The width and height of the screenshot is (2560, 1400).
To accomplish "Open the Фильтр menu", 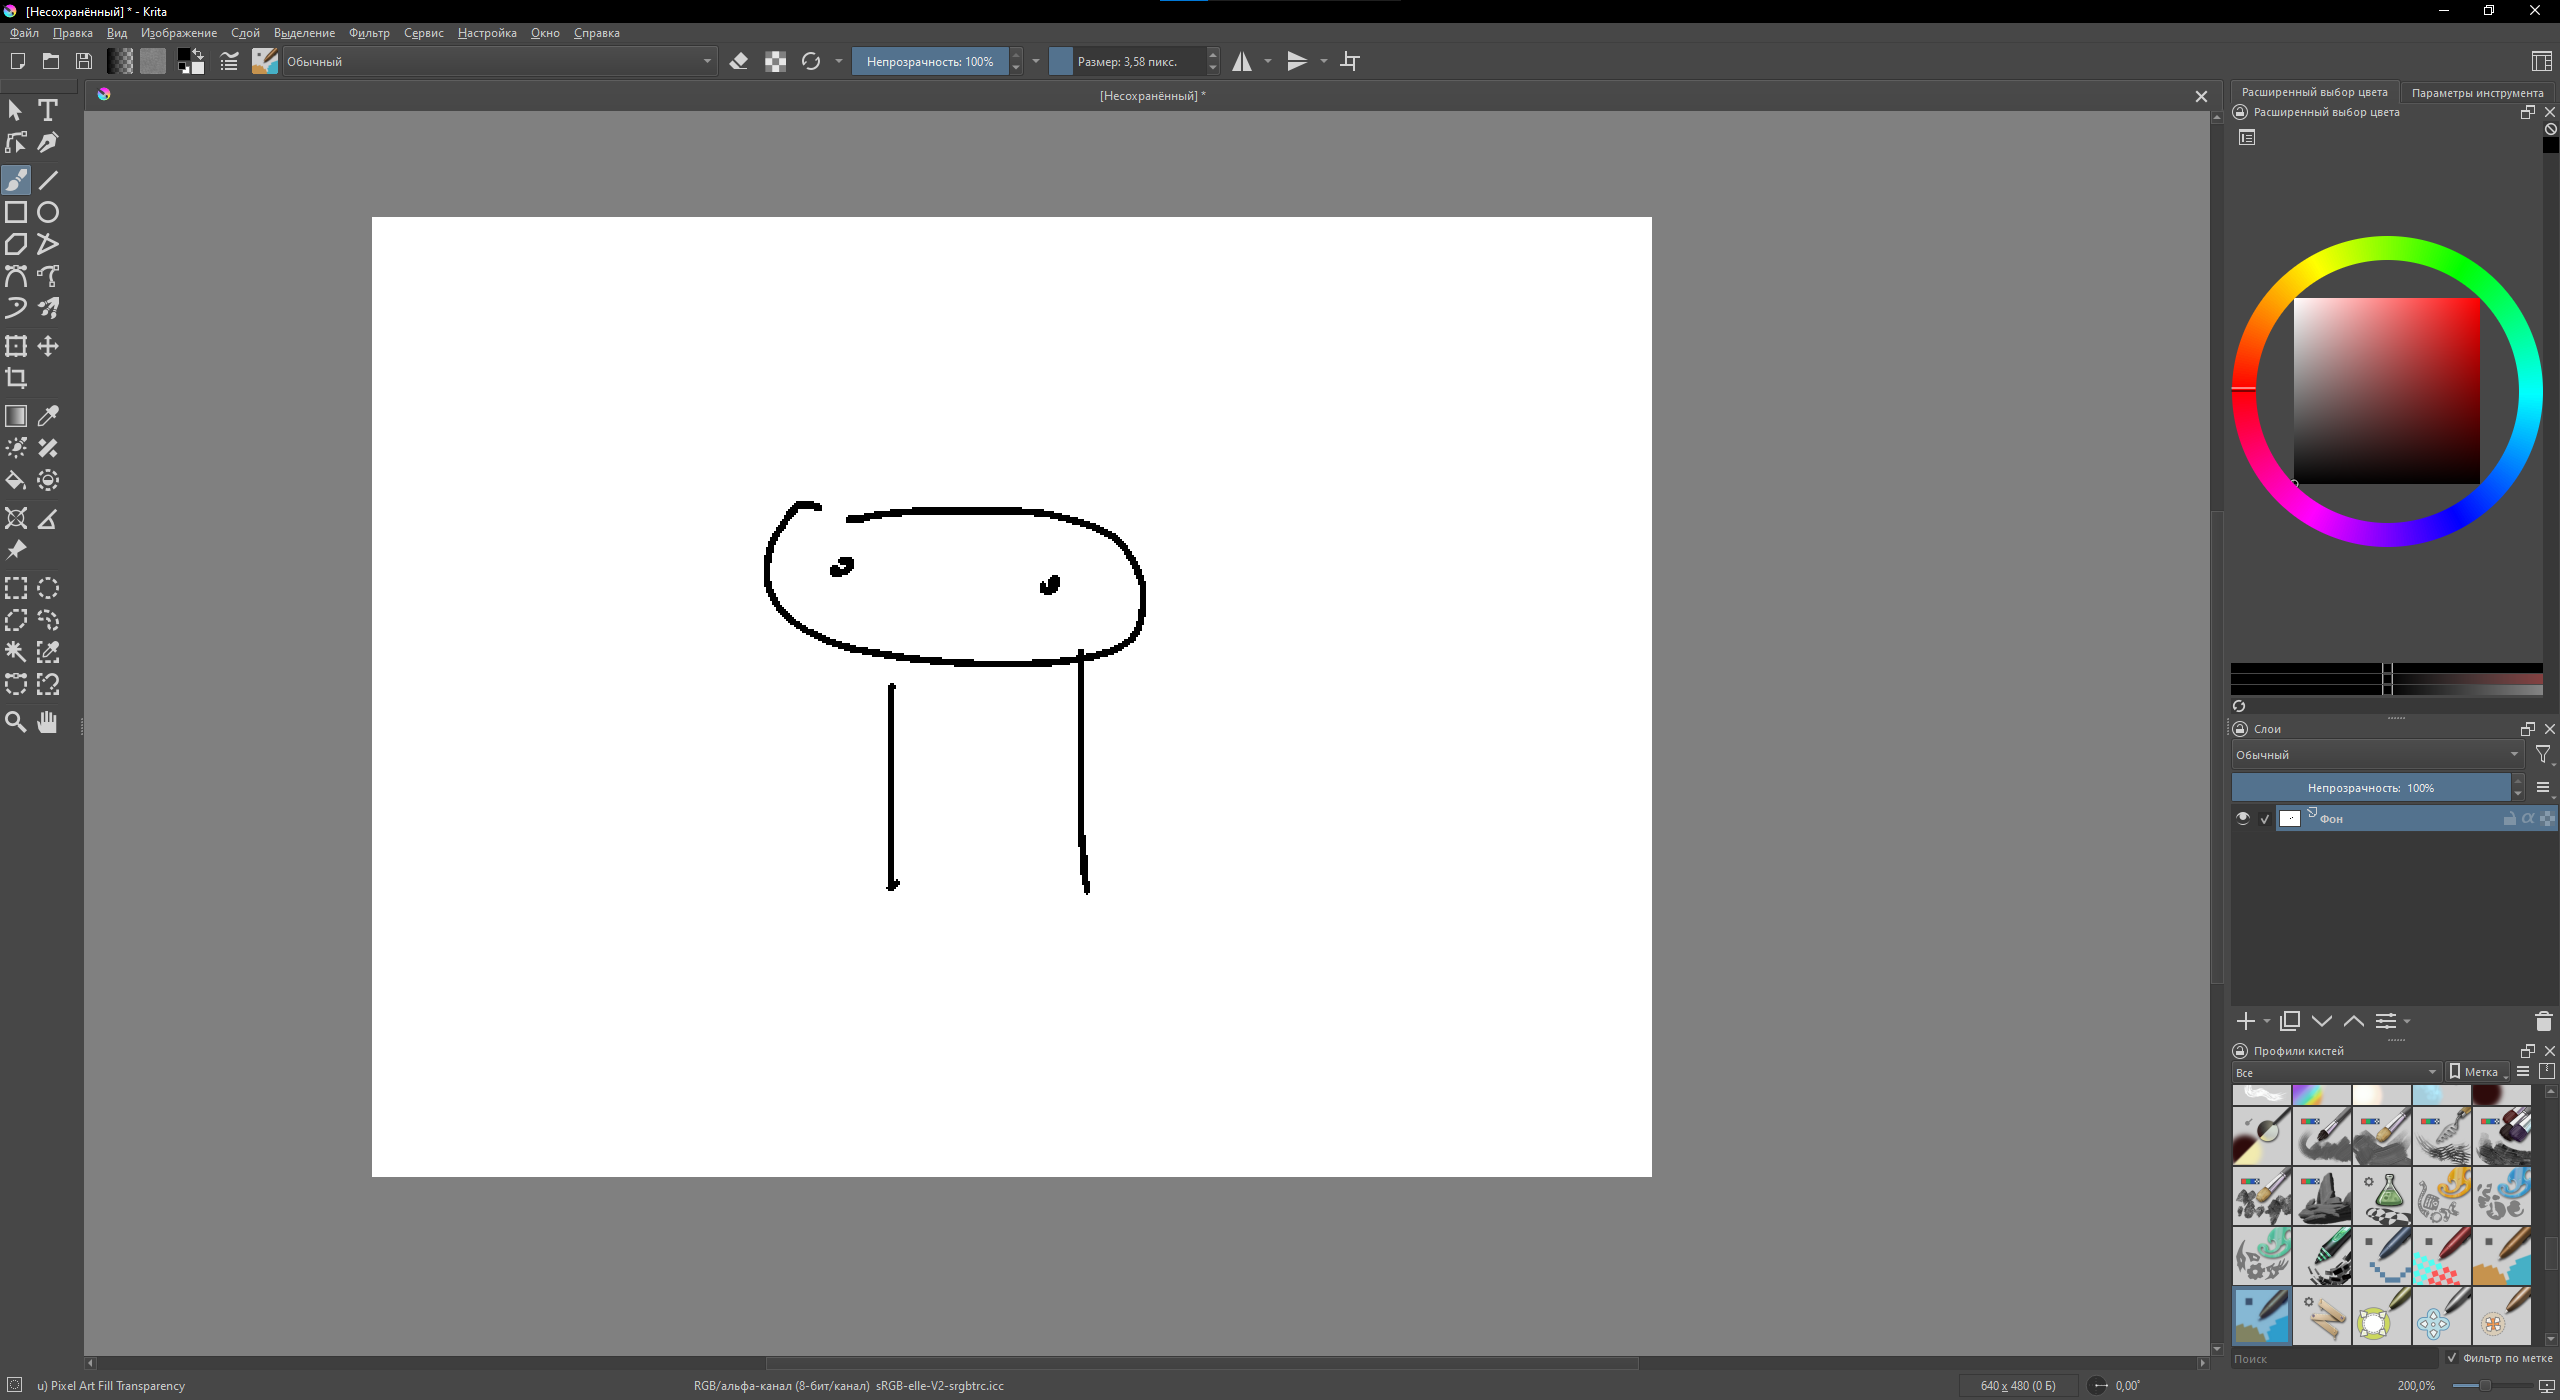I will 369,33.
